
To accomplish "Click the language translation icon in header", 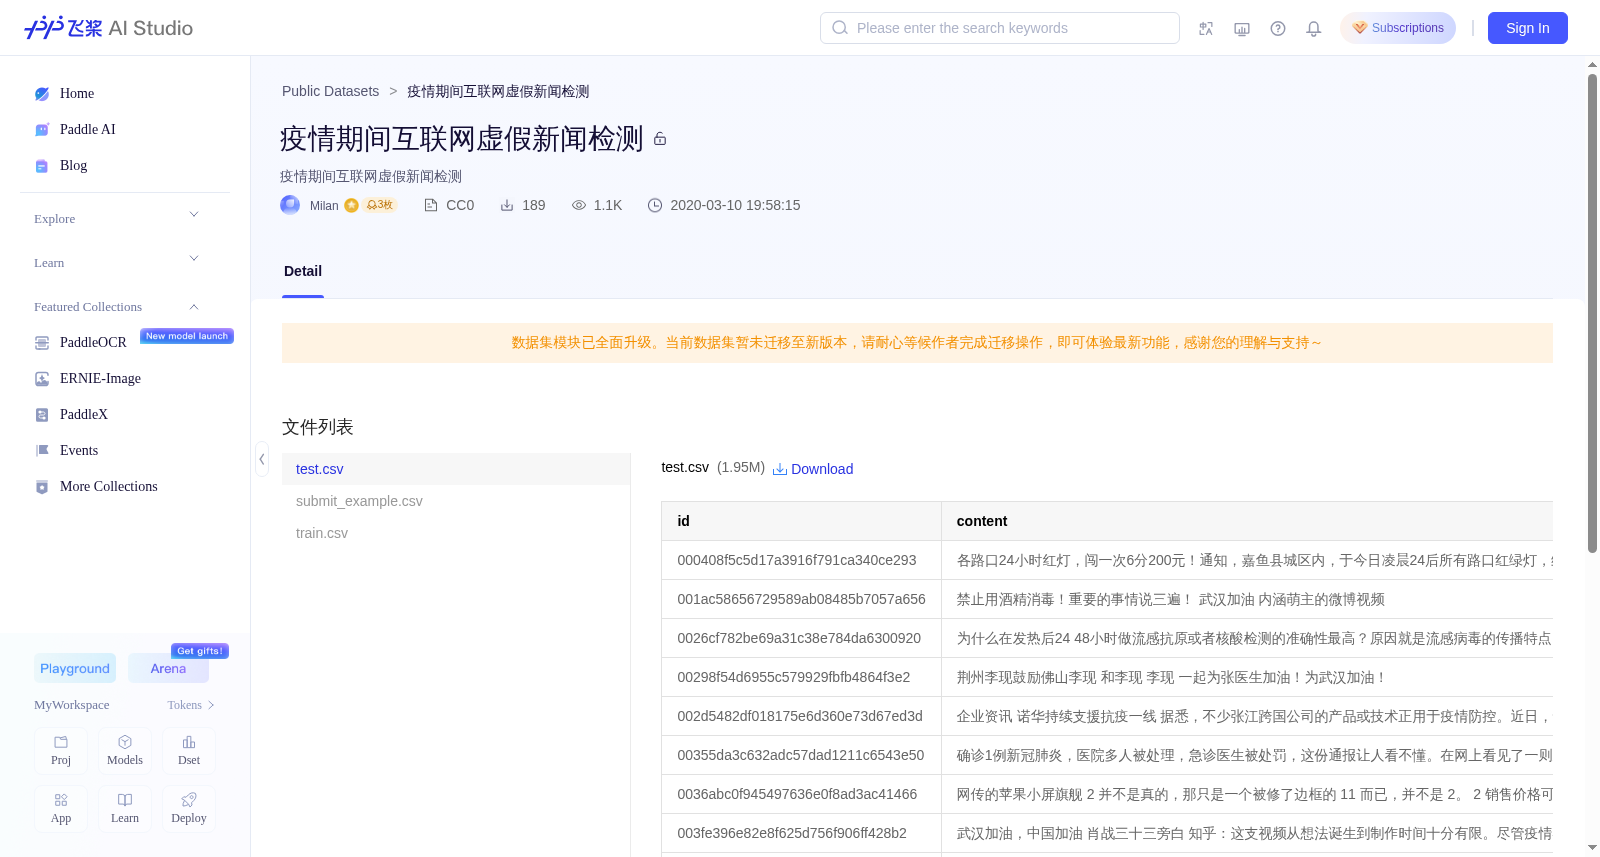I will click(x=1206, y=28).
